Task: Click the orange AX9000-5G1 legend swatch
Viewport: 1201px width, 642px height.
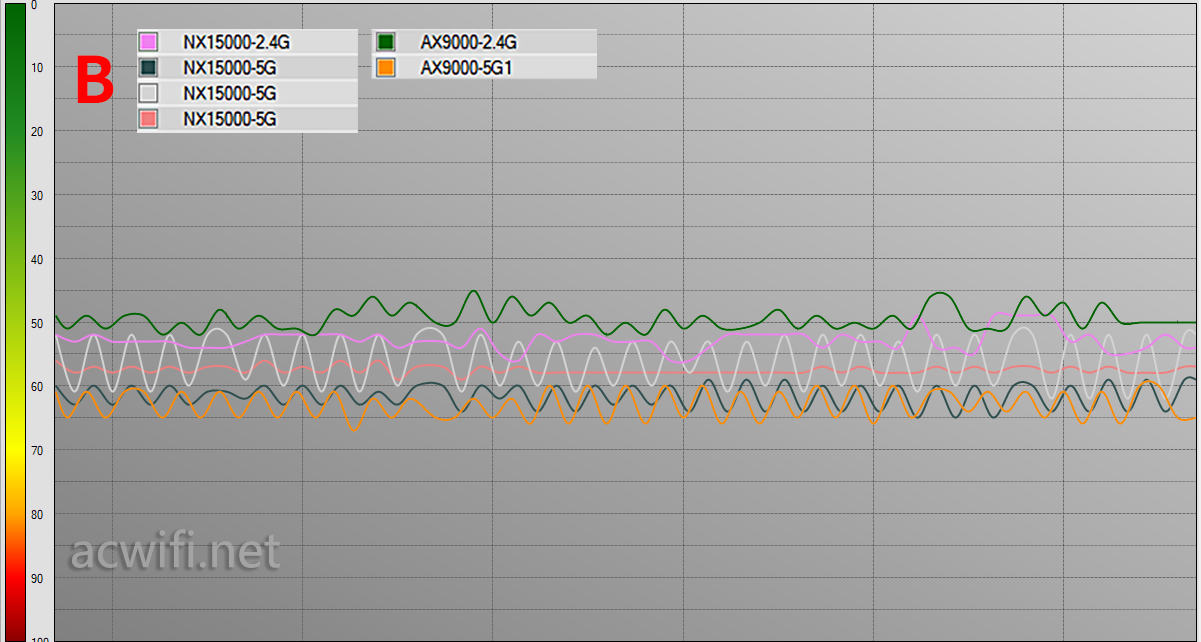Action: [x=386, y=68]
